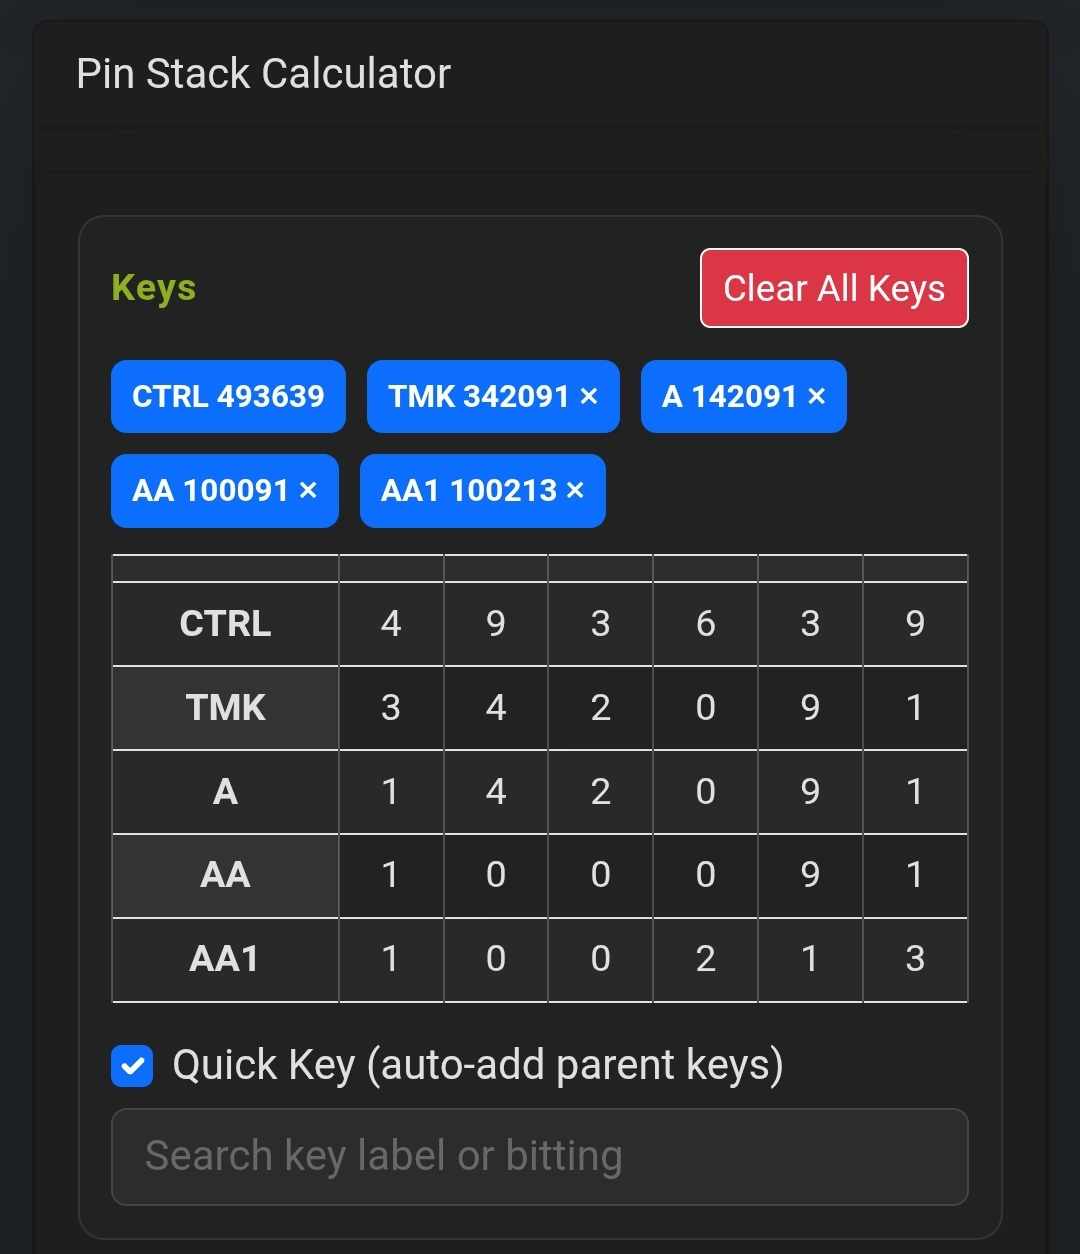Click the last cell in AA1 row

click(x=915, y=959)
